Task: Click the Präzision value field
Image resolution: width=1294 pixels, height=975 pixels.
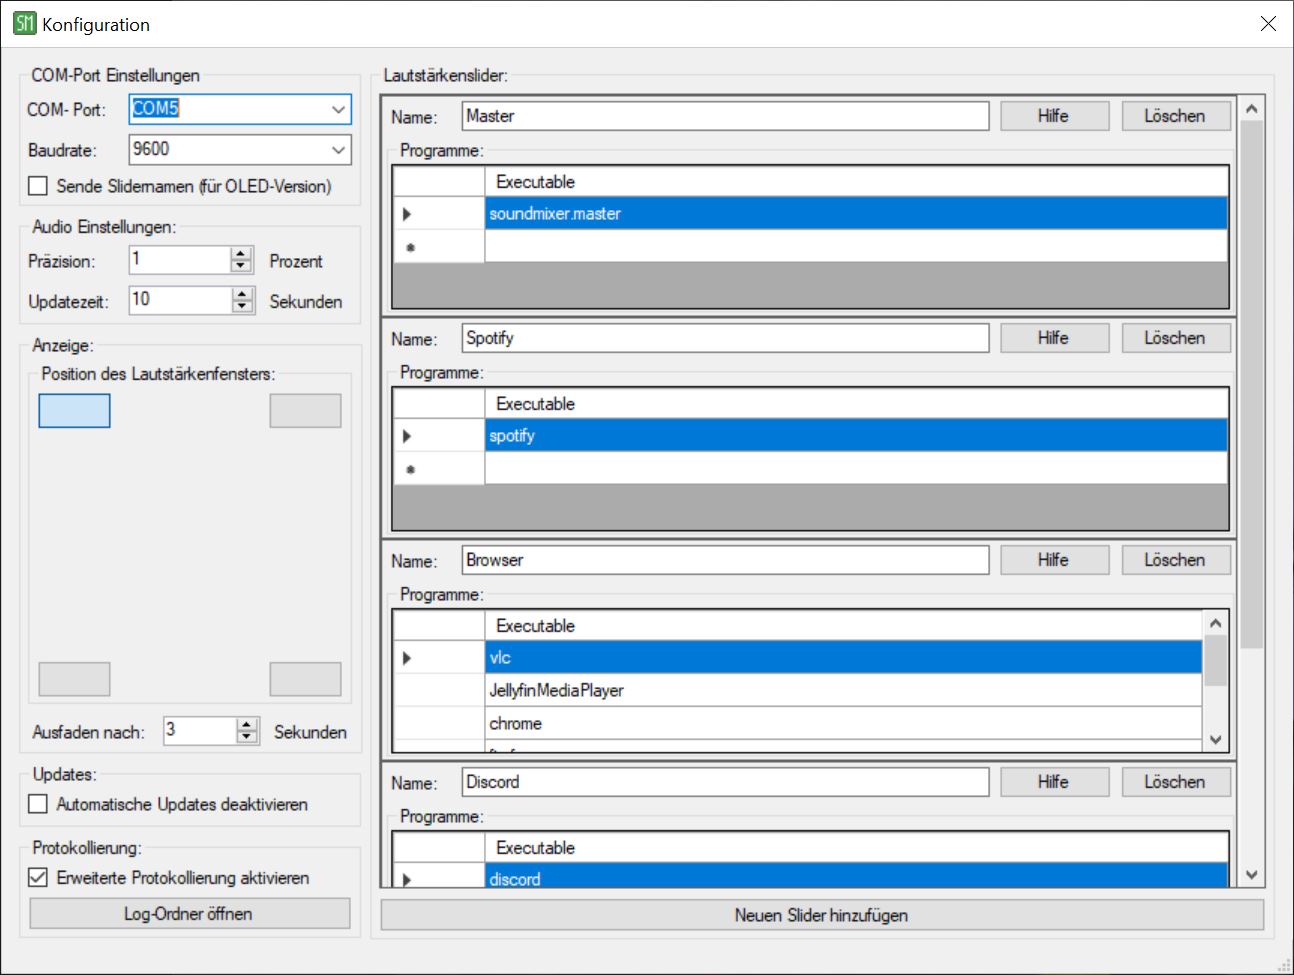Action: pyautogui.click(x=180, y=260)
